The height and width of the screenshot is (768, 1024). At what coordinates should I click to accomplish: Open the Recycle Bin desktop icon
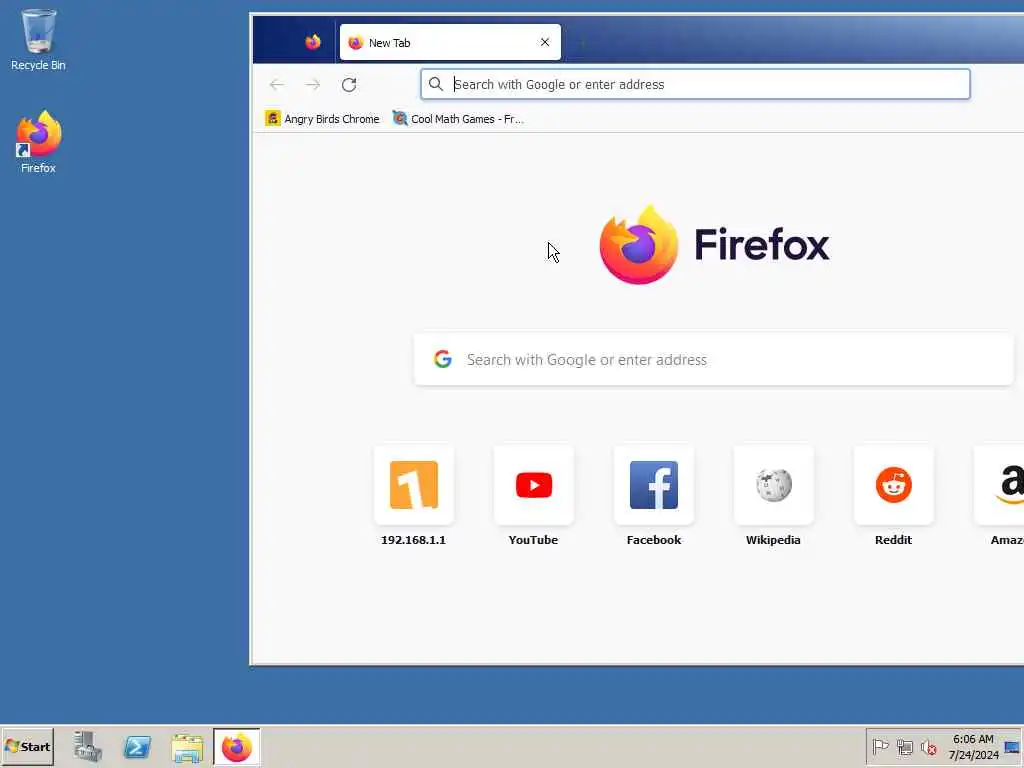pyautogui.click(x=38, y=39)
